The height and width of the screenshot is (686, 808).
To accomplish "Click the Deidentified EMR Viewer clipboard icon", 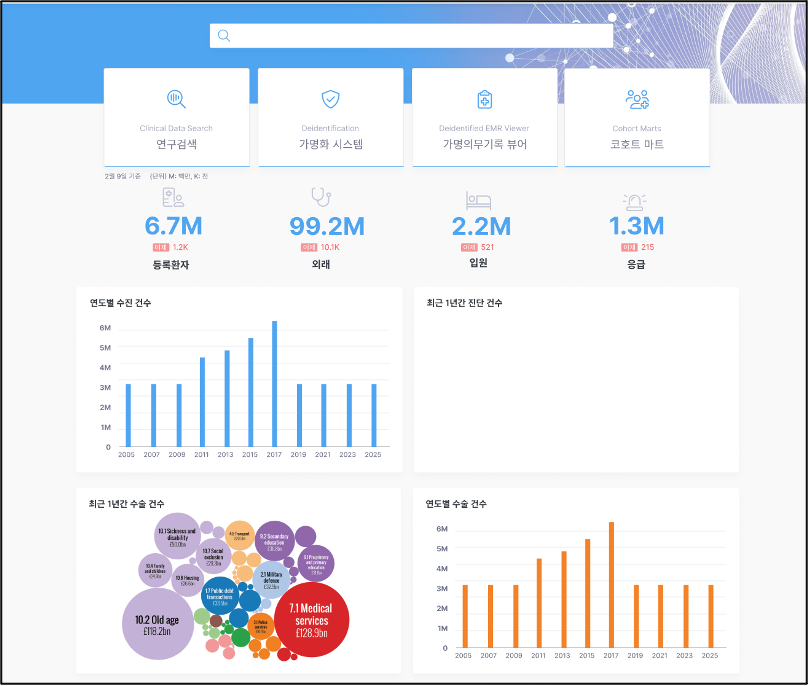I will (x=484, y=99).
